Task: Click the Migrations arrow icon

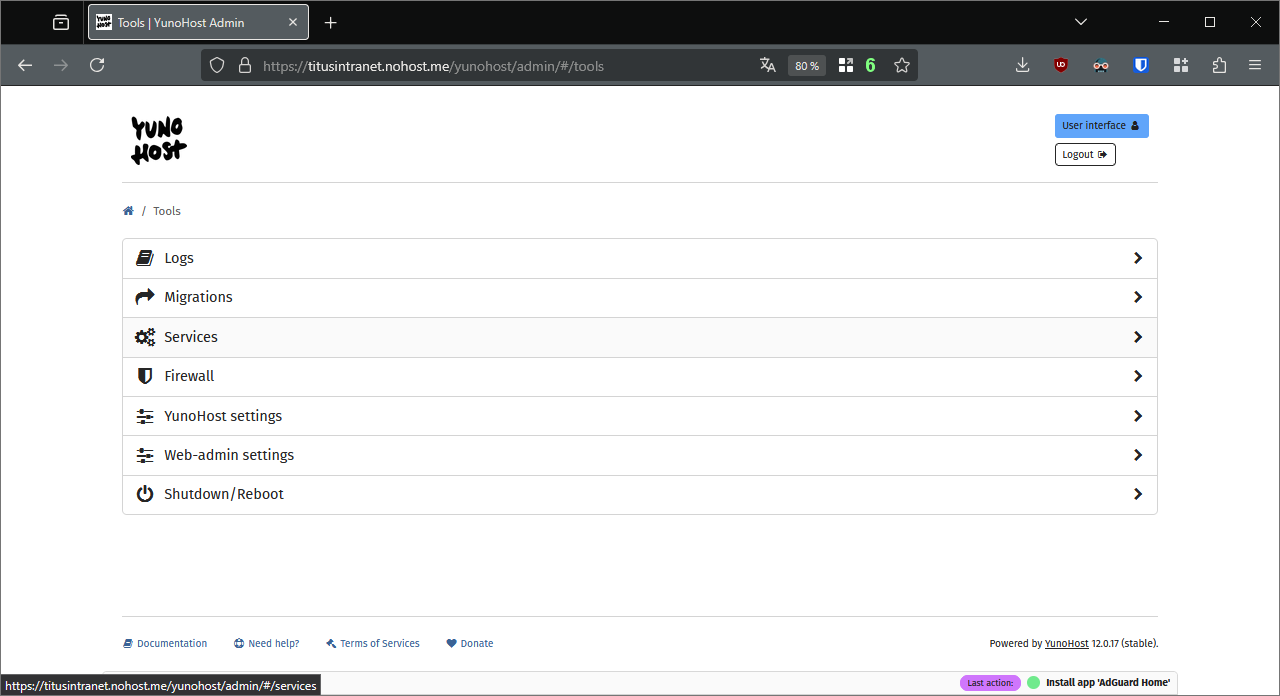Action: click(x=145, y=297)
